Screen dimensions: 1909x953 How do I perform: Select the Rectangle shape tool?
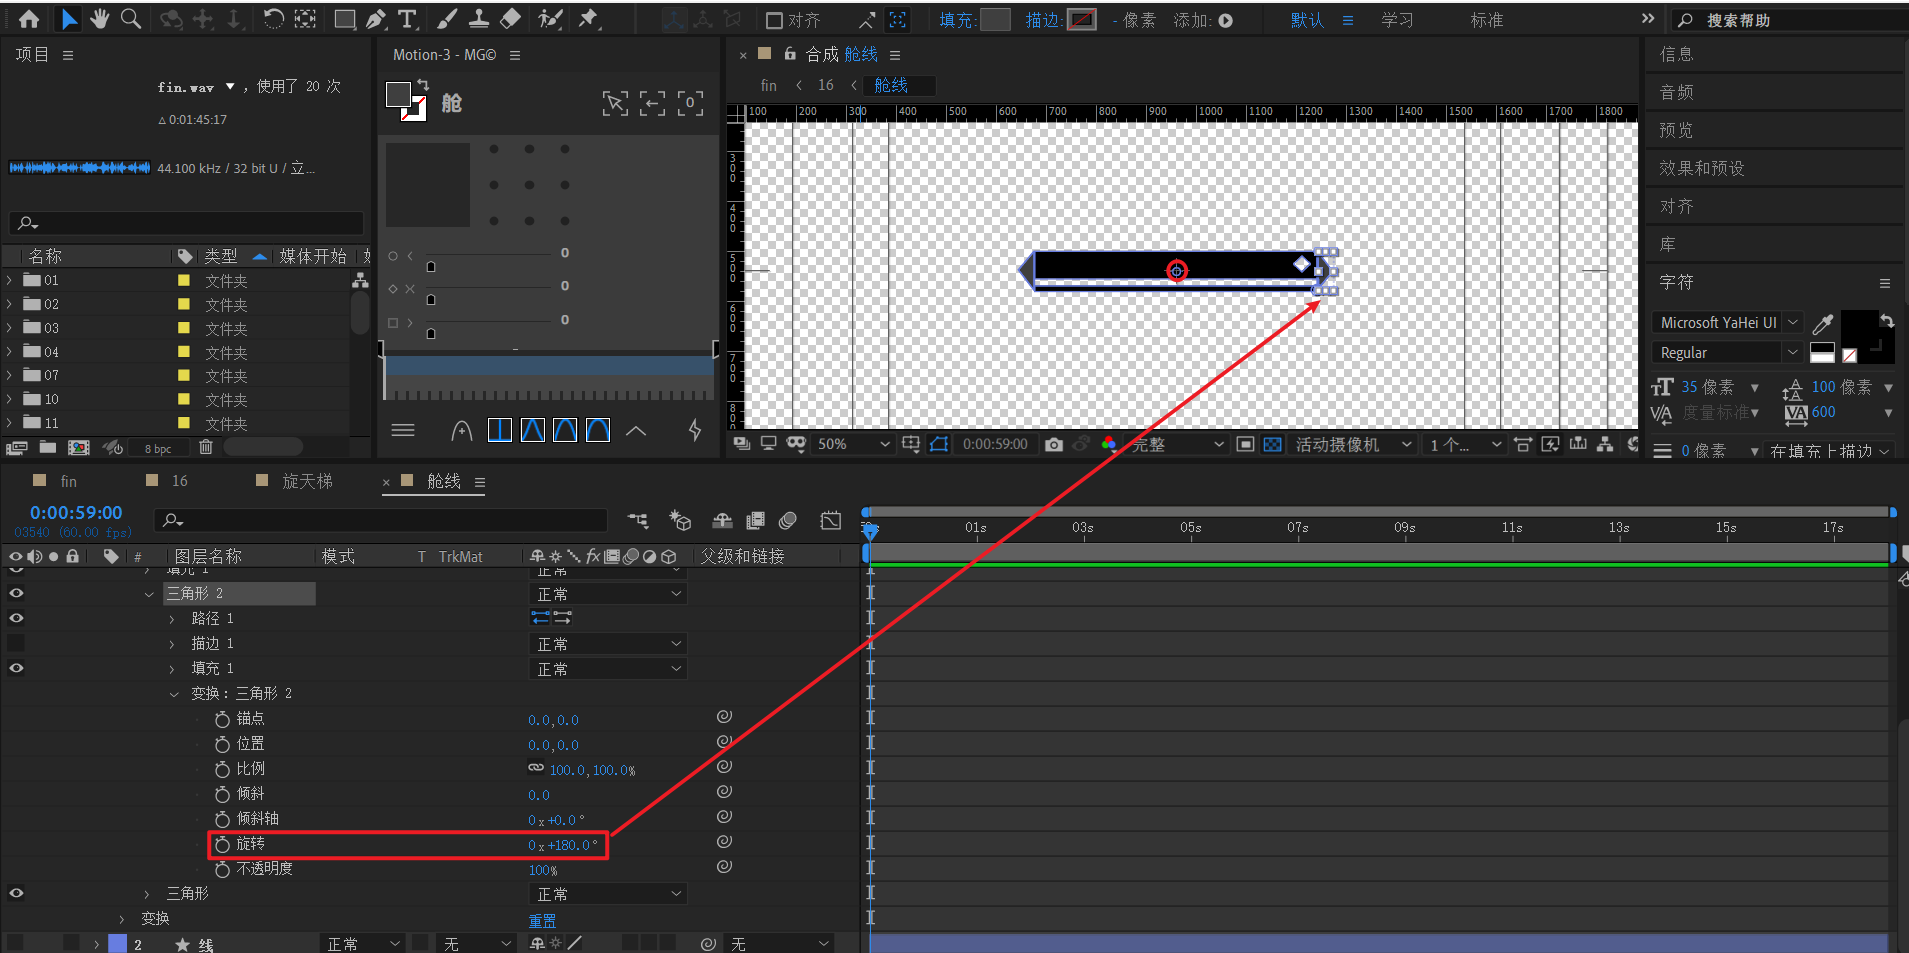[345, 19]
